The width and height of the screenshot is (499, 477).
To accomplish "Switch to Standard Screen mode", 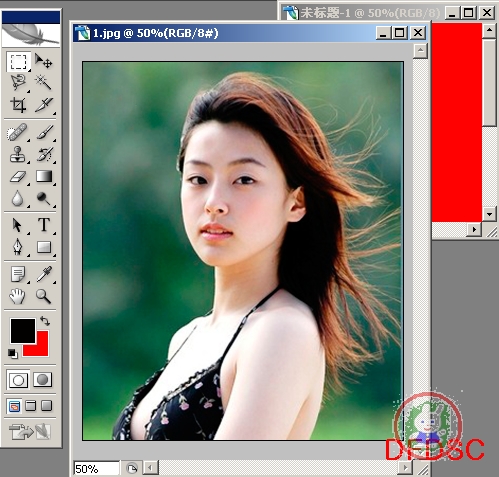I will pos(14,406).
